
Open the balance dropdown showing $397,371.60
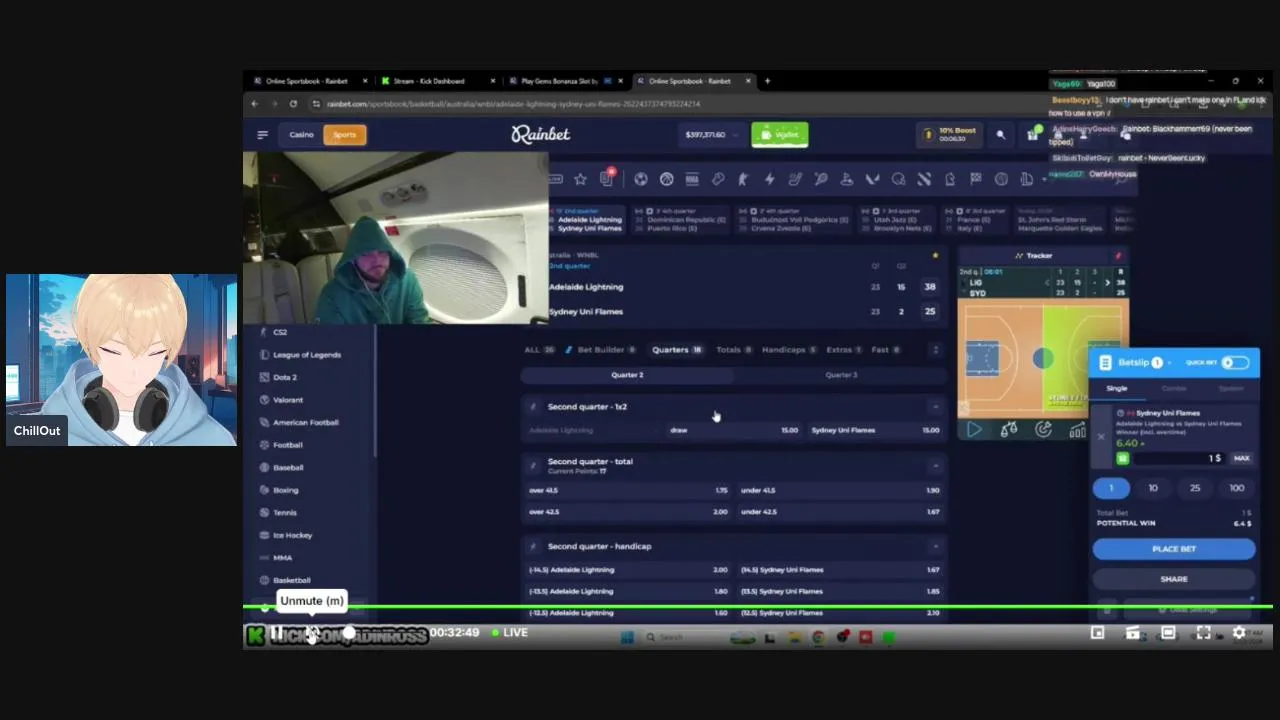[x=711, y=135]
